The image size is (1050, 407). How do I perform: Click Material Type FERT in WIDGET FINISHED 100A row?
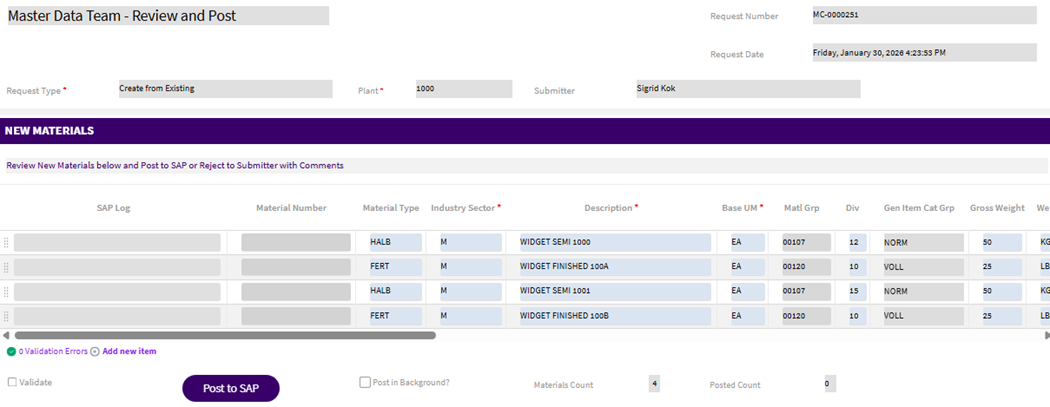tap(396, 267)
